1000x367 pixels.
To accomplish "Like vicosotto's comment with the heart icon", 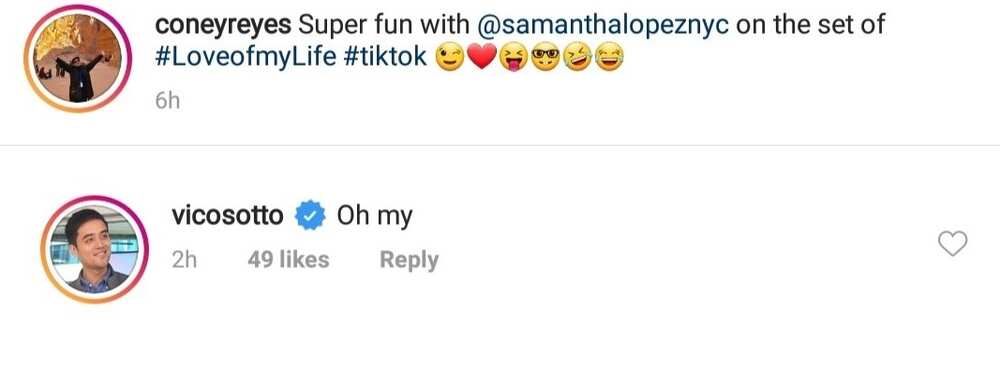I will (953, 243).
